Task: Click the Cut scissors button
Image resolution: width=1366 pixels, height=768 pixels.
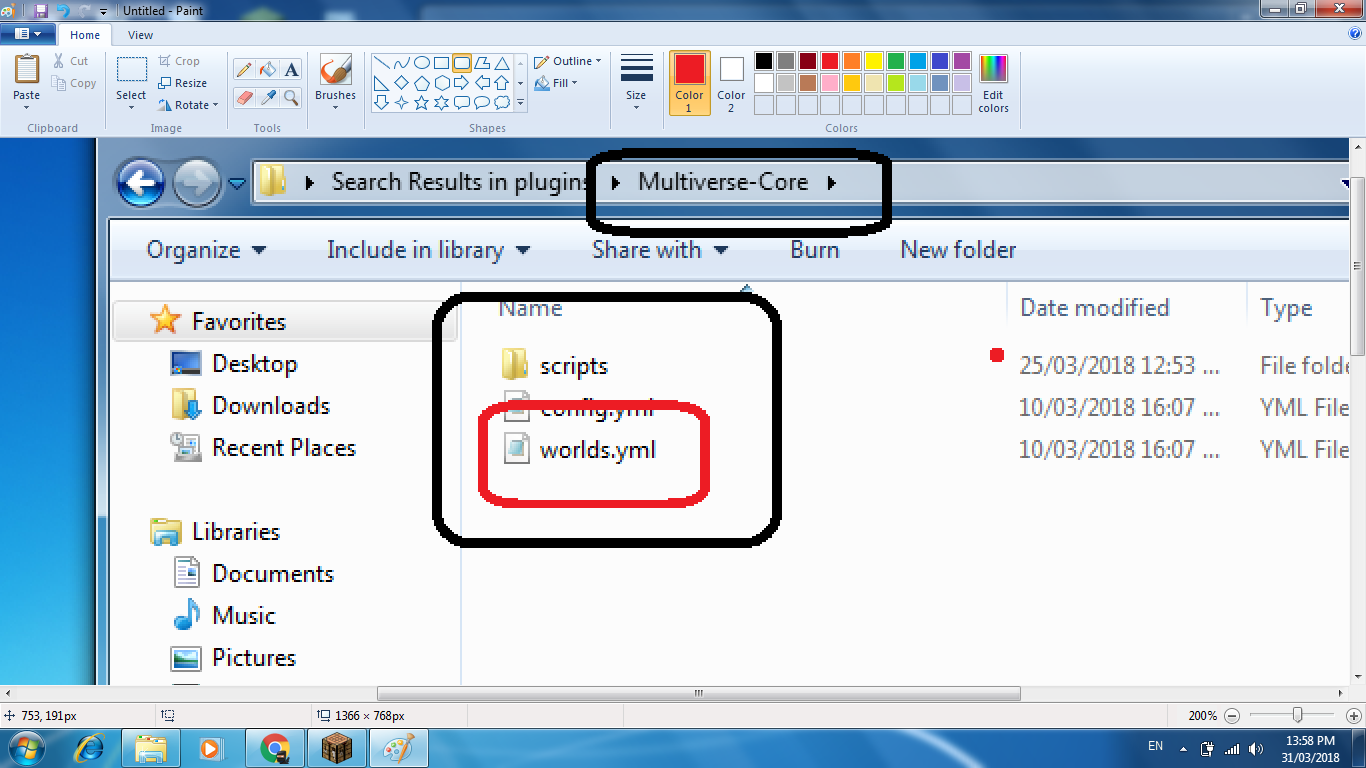Action: 71,61
